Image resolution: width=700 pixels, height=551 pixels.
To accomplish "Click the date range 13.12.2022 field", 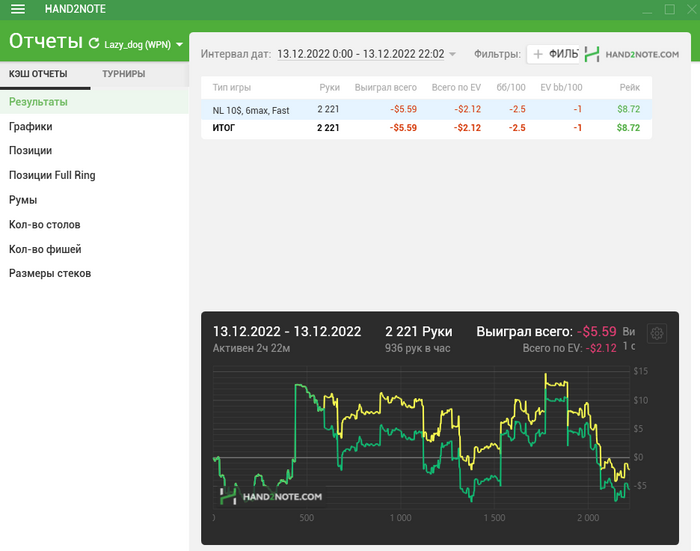I will [x=361, y=54].
